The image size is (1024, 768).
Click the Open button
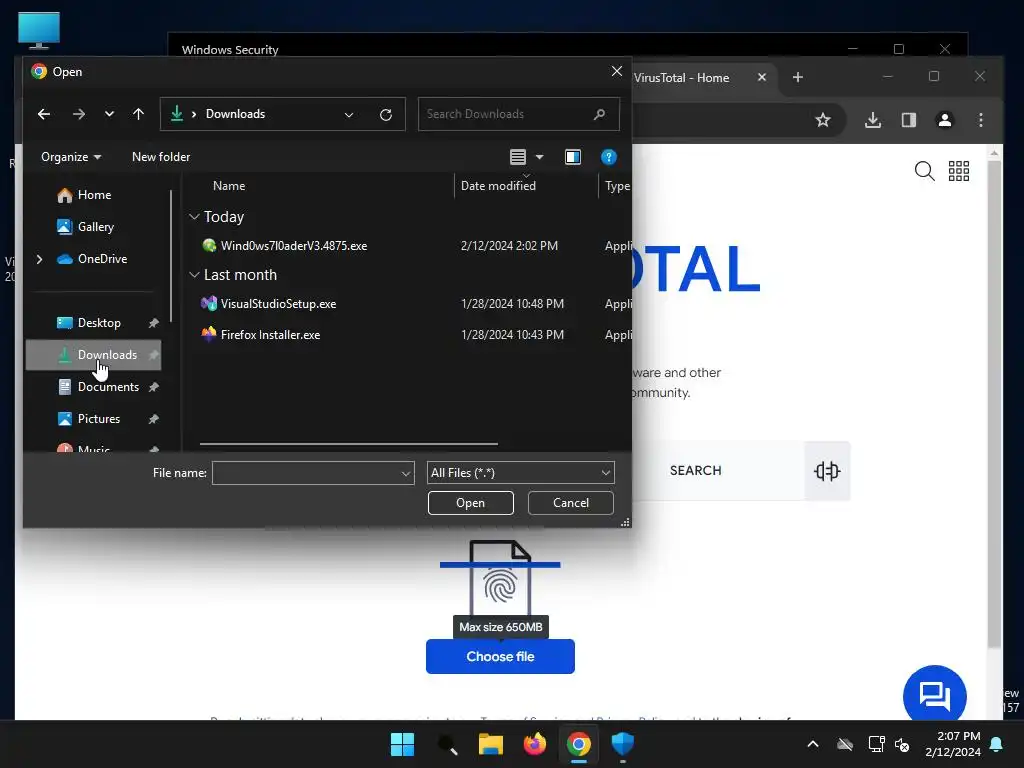(470, 503)
